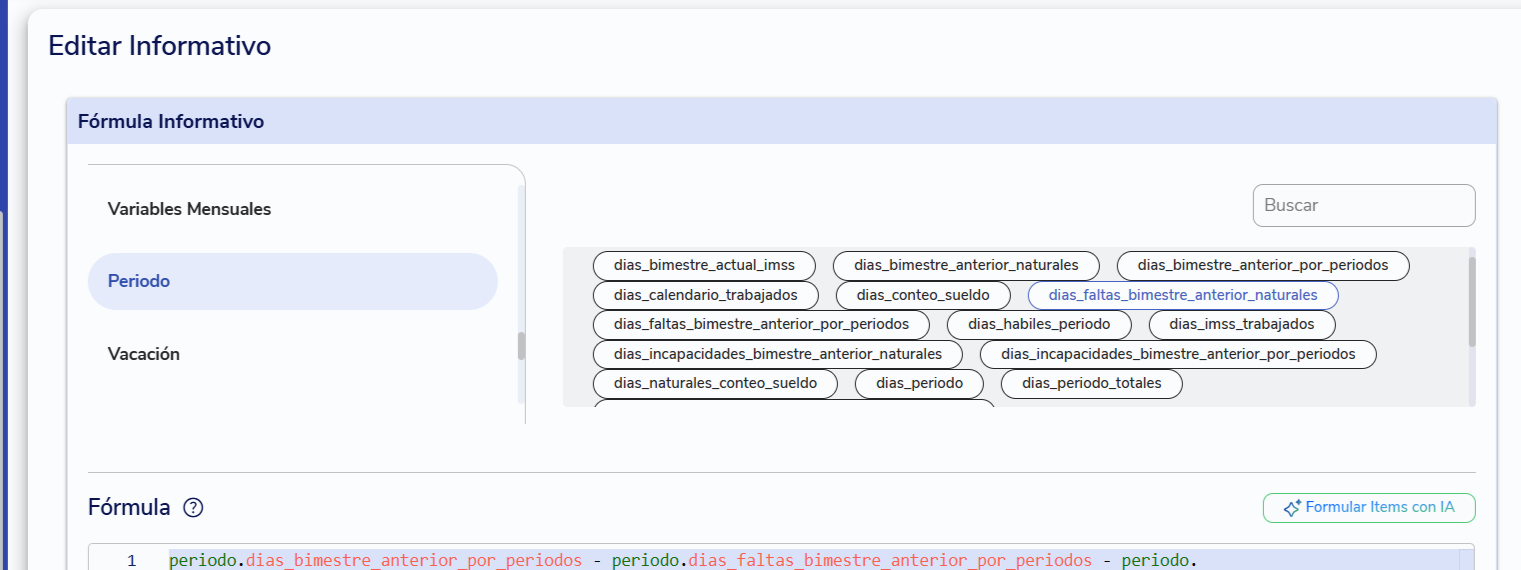Select the Periodo category
Screen dimensions: 1521x570
click(293, 281)
